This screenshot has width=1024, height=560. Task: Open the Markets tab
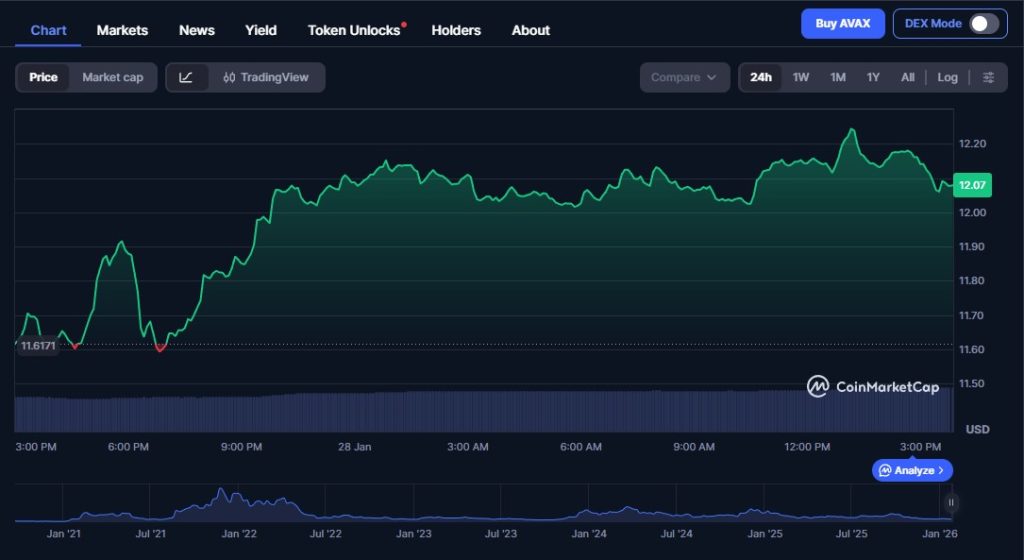click(x=122, y=30)
